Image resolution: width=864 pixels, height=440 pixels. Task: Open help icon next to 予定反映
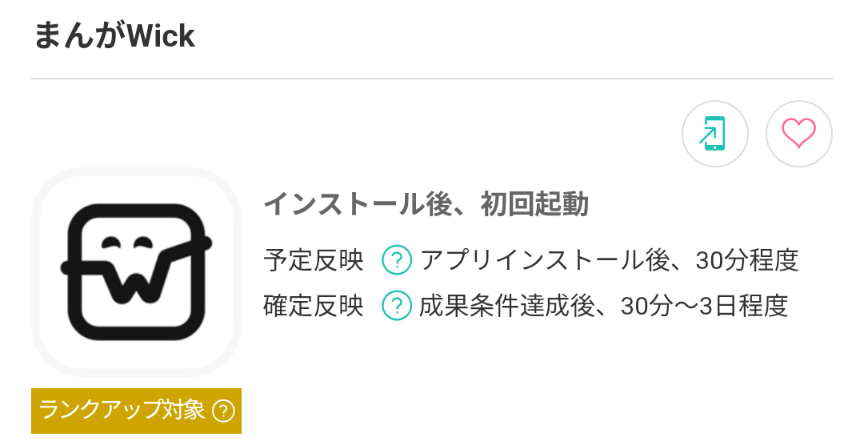point(397,260)
